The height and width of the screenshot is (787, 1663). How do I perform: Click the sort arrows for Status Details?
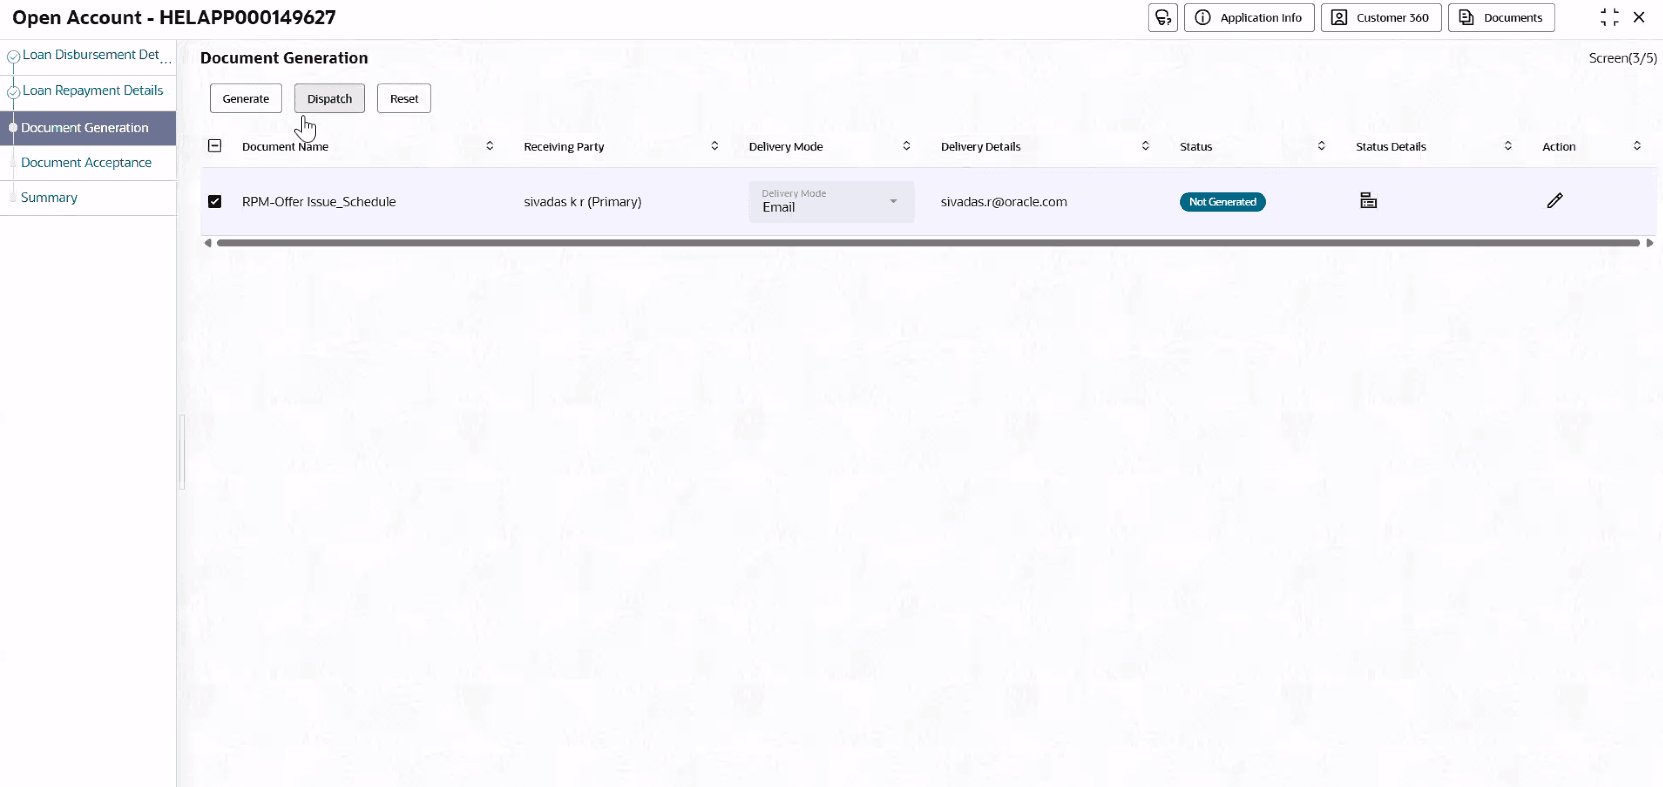pyautogui.click(x=1508, y=146)
